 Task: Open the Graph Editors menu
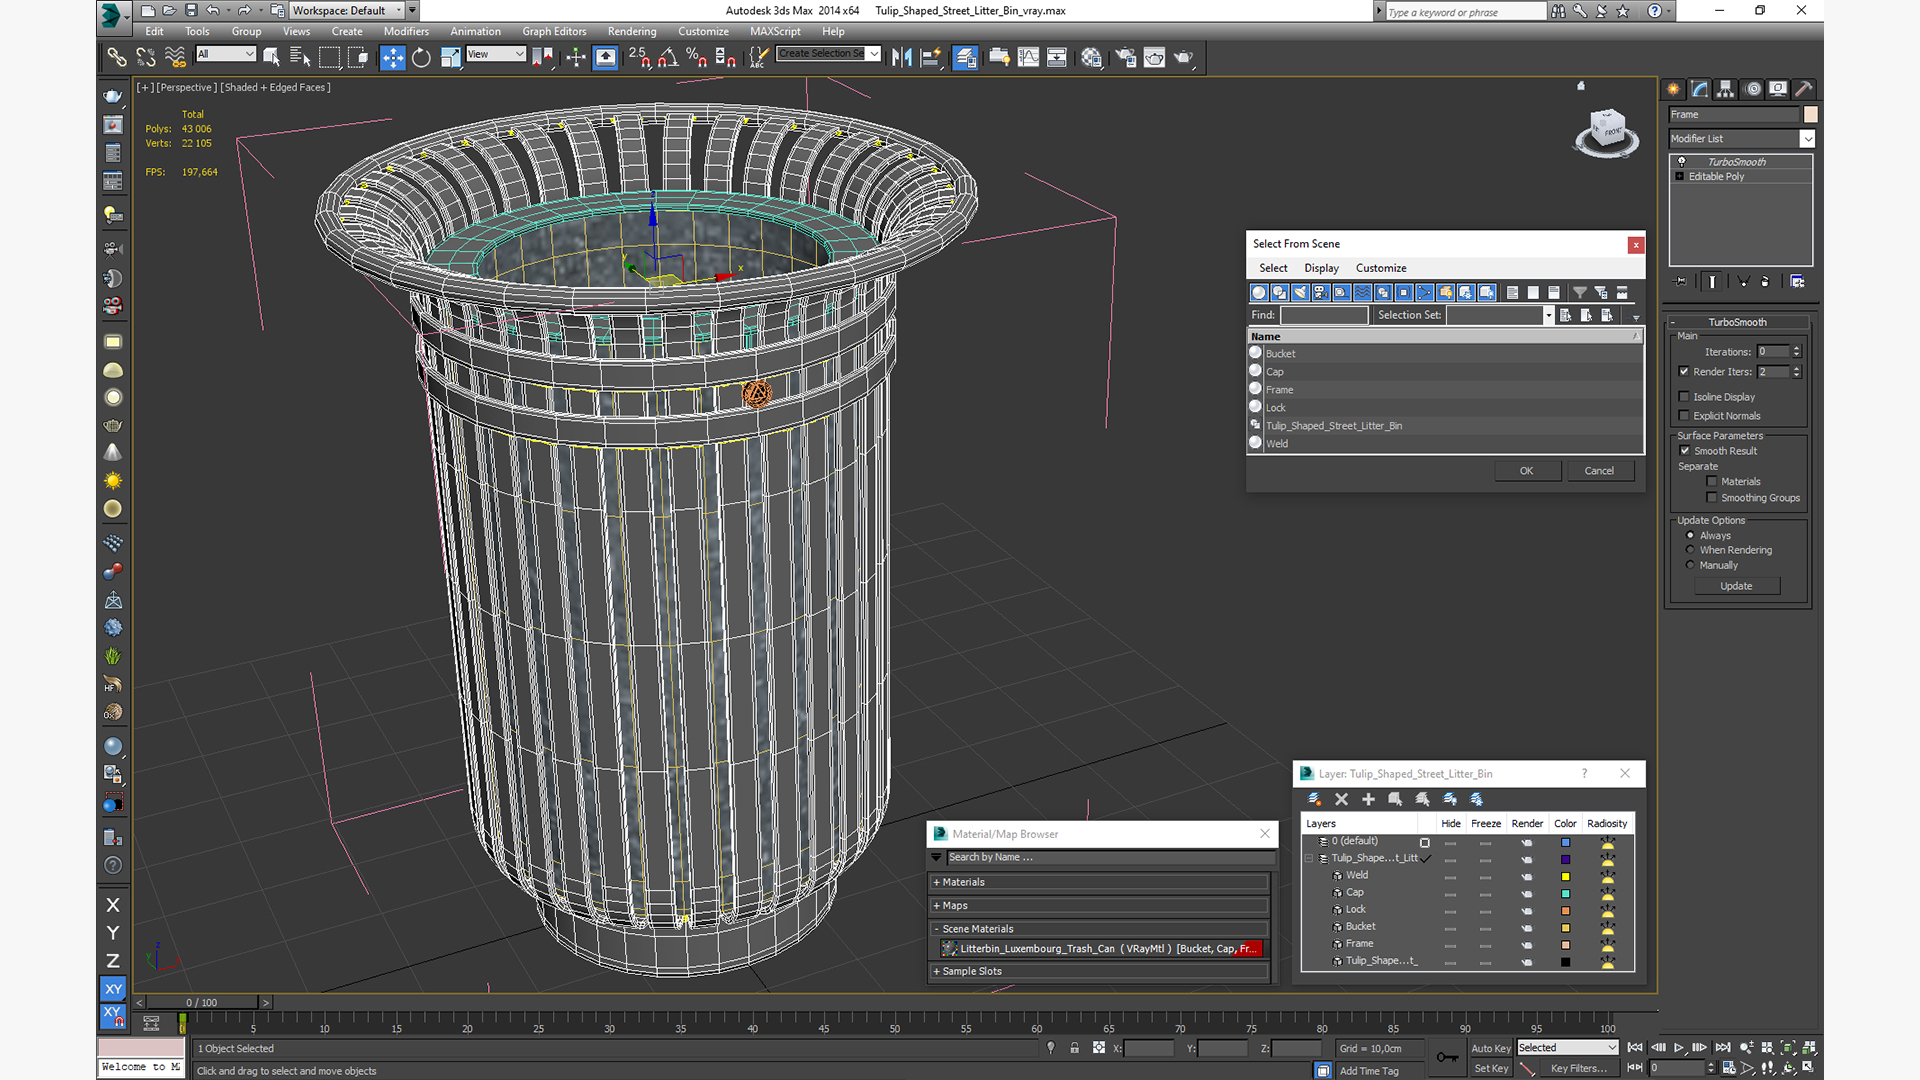554,31
